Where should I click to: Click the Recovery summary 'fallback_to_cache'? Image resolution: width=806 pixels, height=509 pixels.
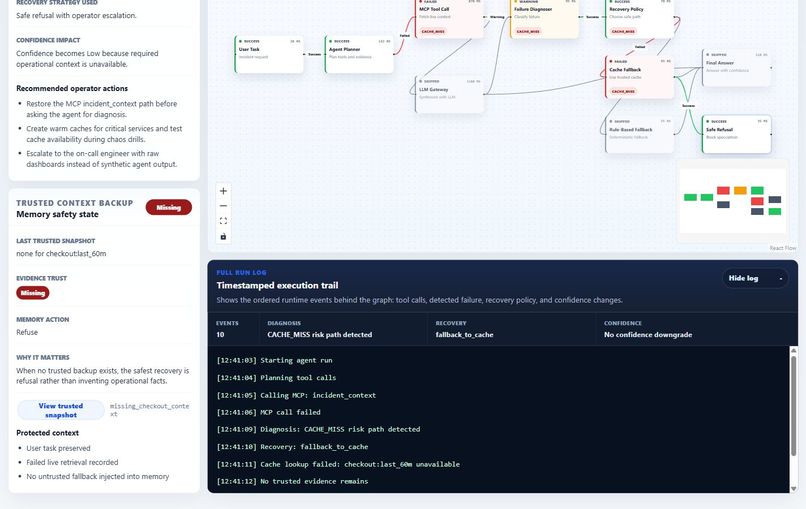click(x=464, y=335)
